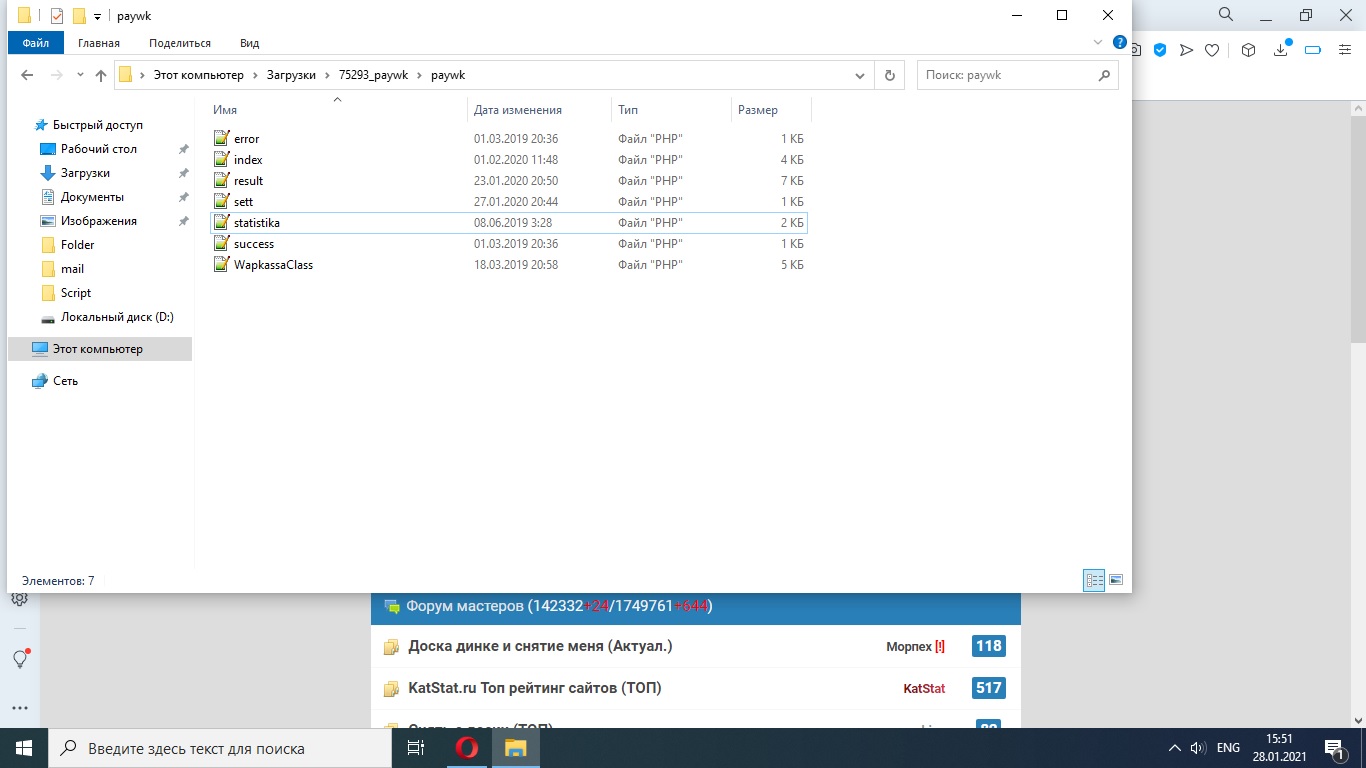The height and width of the screenshot is (768, 1366).
Task: Open the quick access toolbar customize dropdown
Action: coord(97,16)
